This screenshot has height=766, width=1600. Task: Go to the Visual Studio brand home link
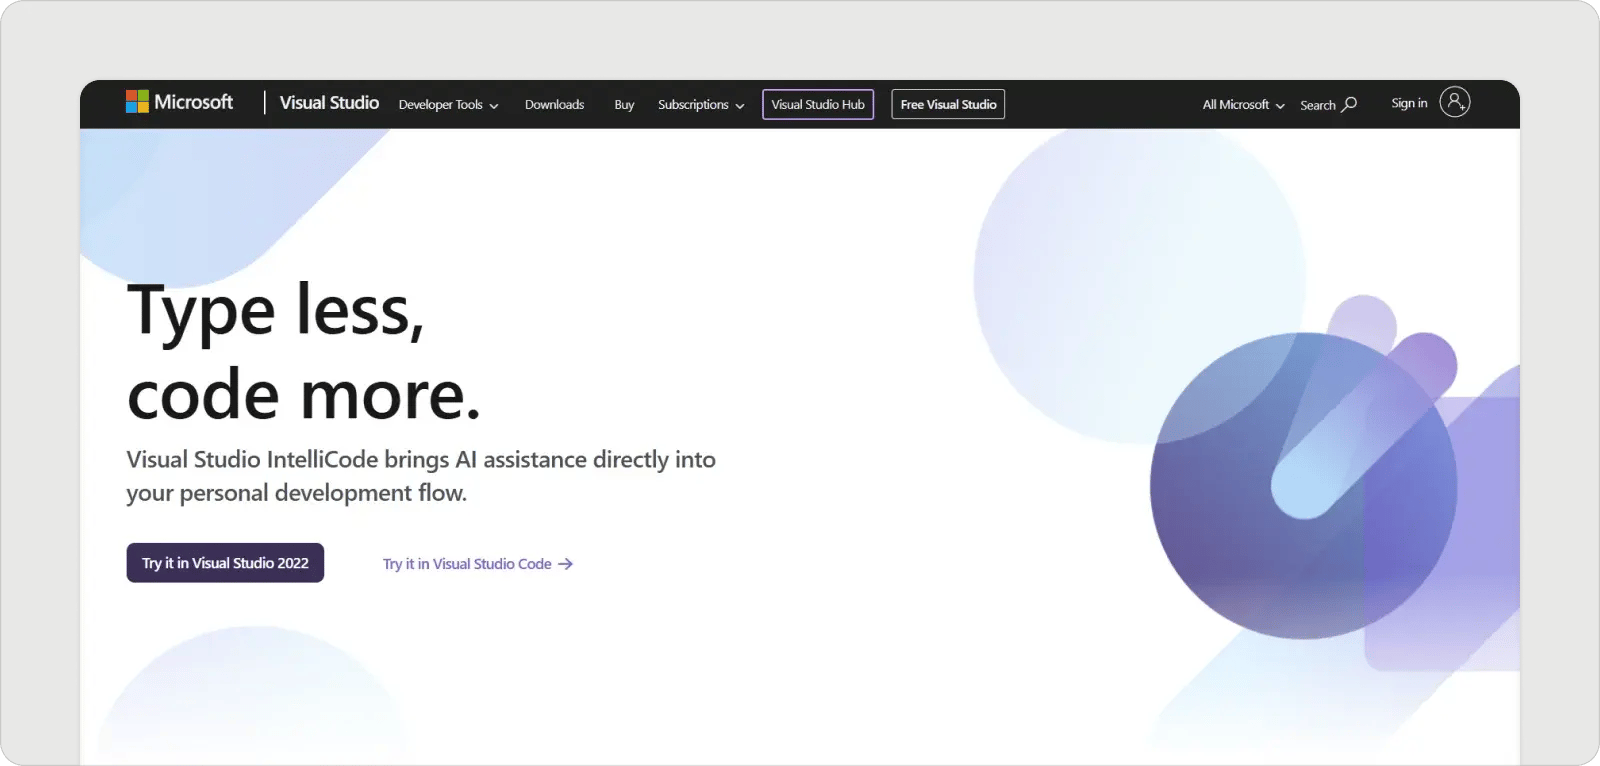pyautogui.click(x=329, y=103)
